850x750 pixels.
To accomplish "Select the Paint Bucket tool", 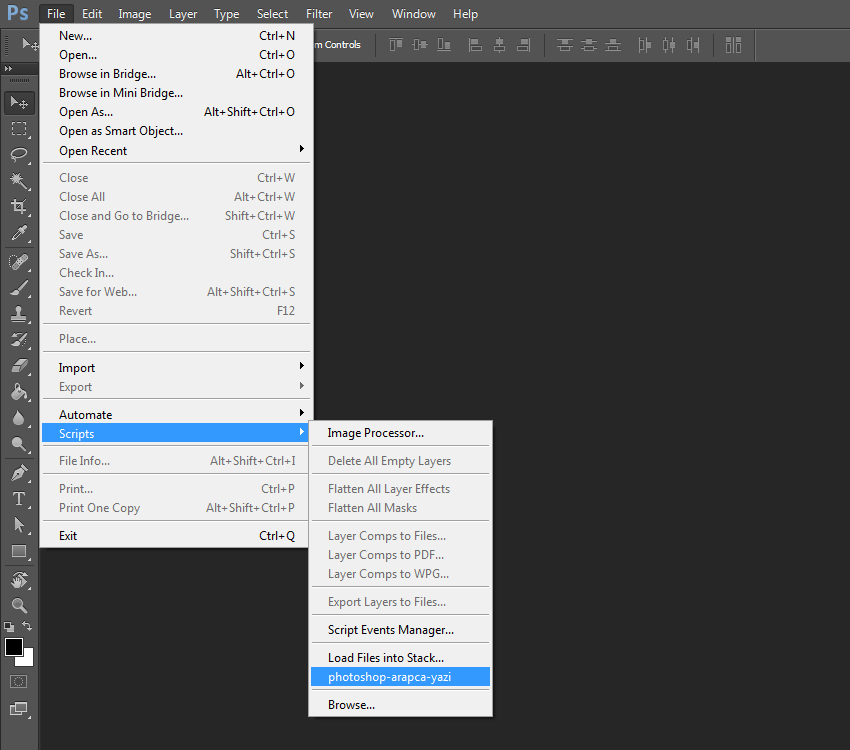I will click(x=20, y=392).
